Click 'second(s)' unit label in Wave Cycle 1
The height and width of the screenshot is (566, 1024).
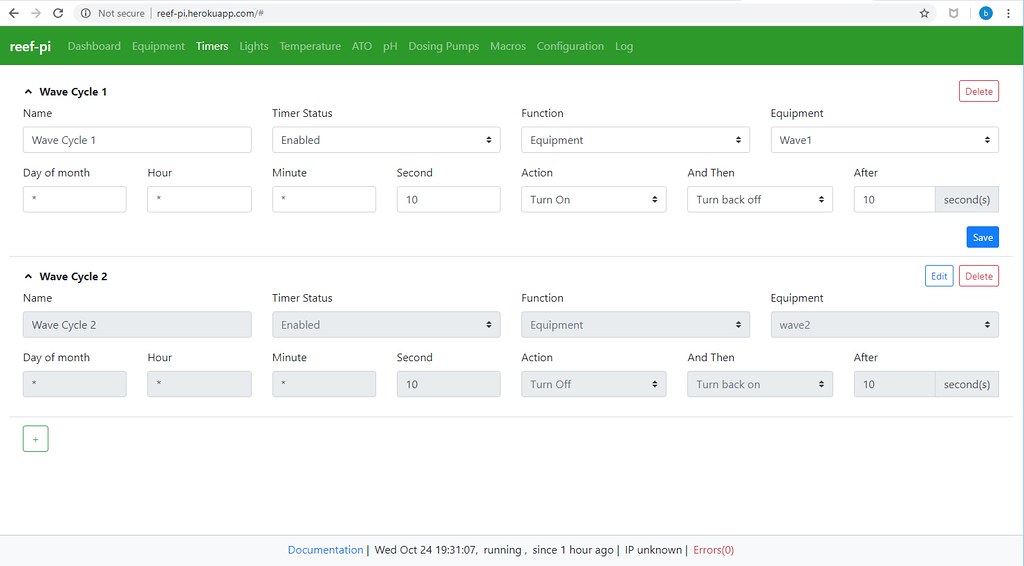click(x=967, y=199)
